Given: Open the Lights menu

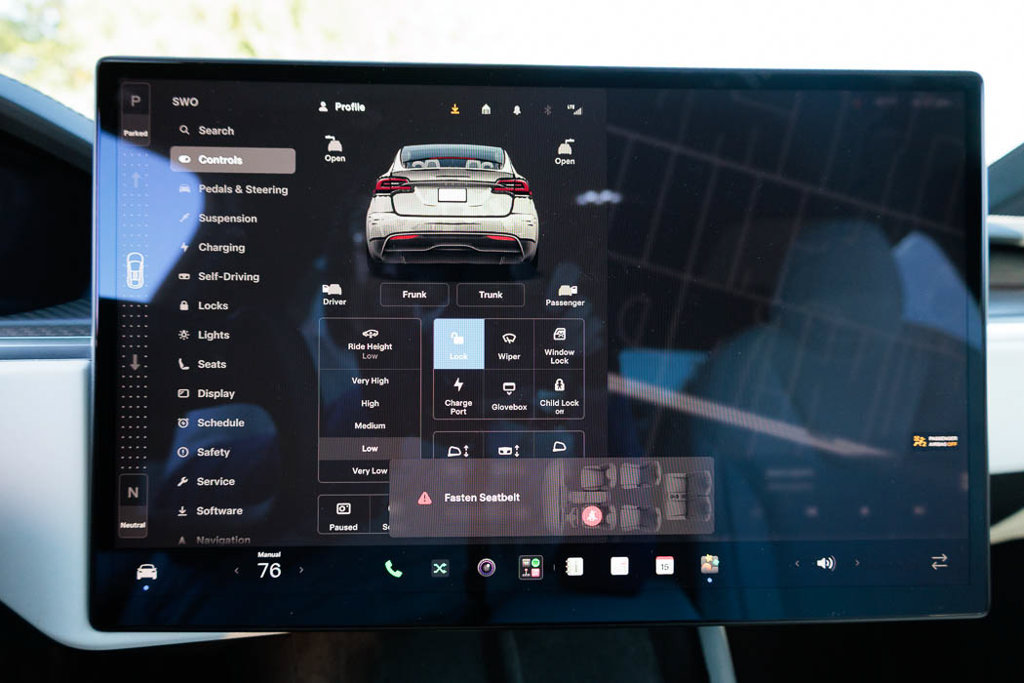Looking at the screenshot, I should tap(204, 335).
